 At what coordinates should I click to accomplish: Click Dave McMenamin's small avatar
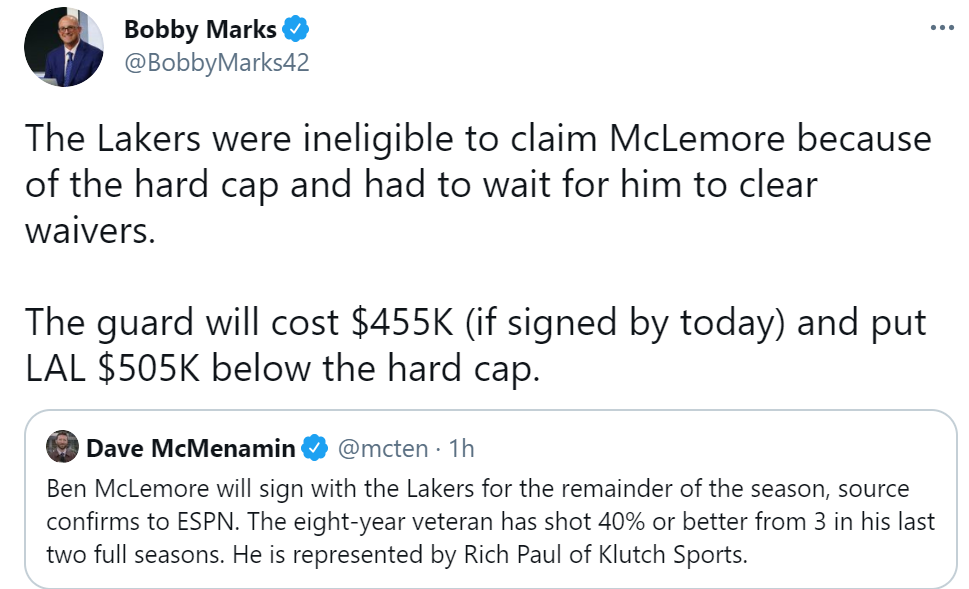click(x=63, y=448)
